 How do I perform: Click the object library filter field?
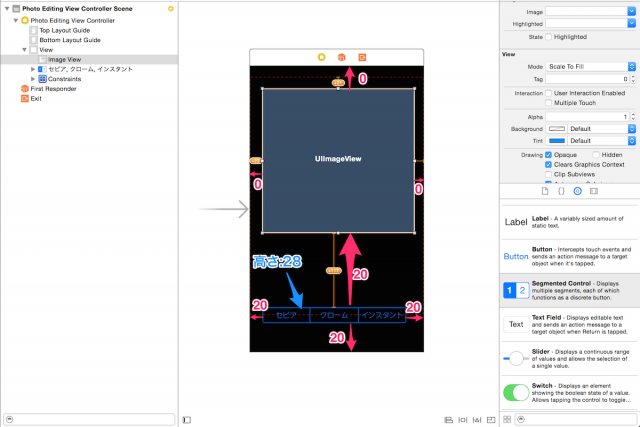tap(576, 419)
